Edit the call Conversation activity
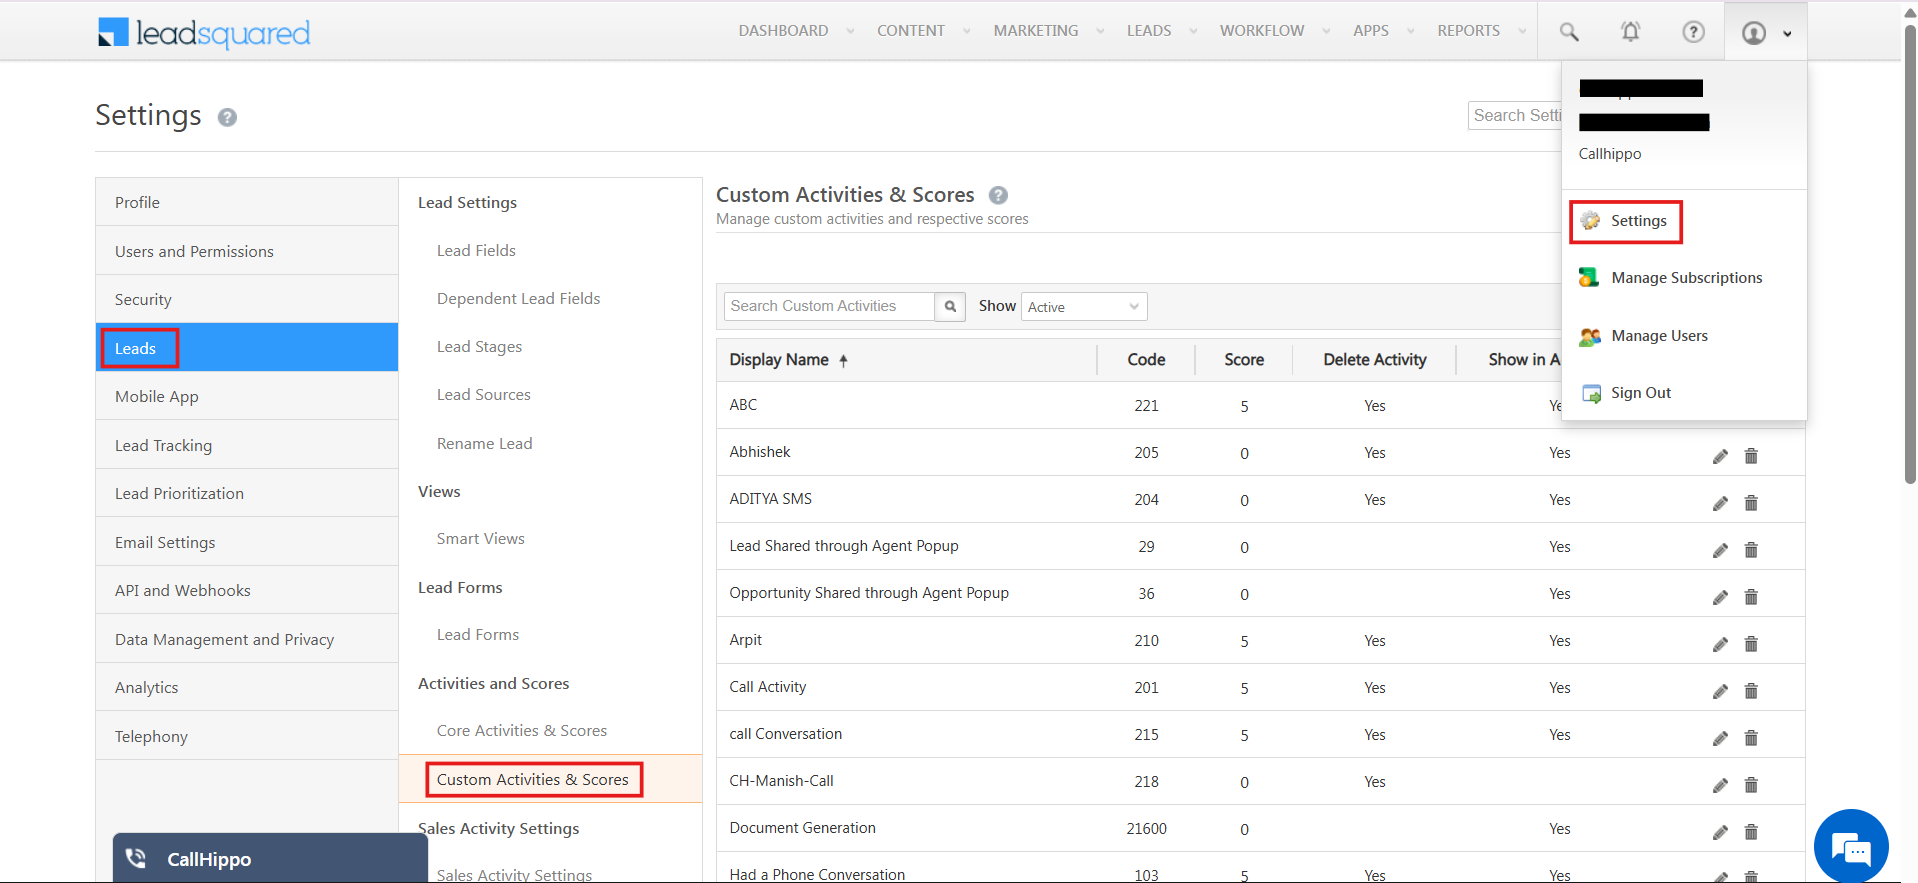The height and width of the screenshot is (883, 1918). (x=1720, y=738)
